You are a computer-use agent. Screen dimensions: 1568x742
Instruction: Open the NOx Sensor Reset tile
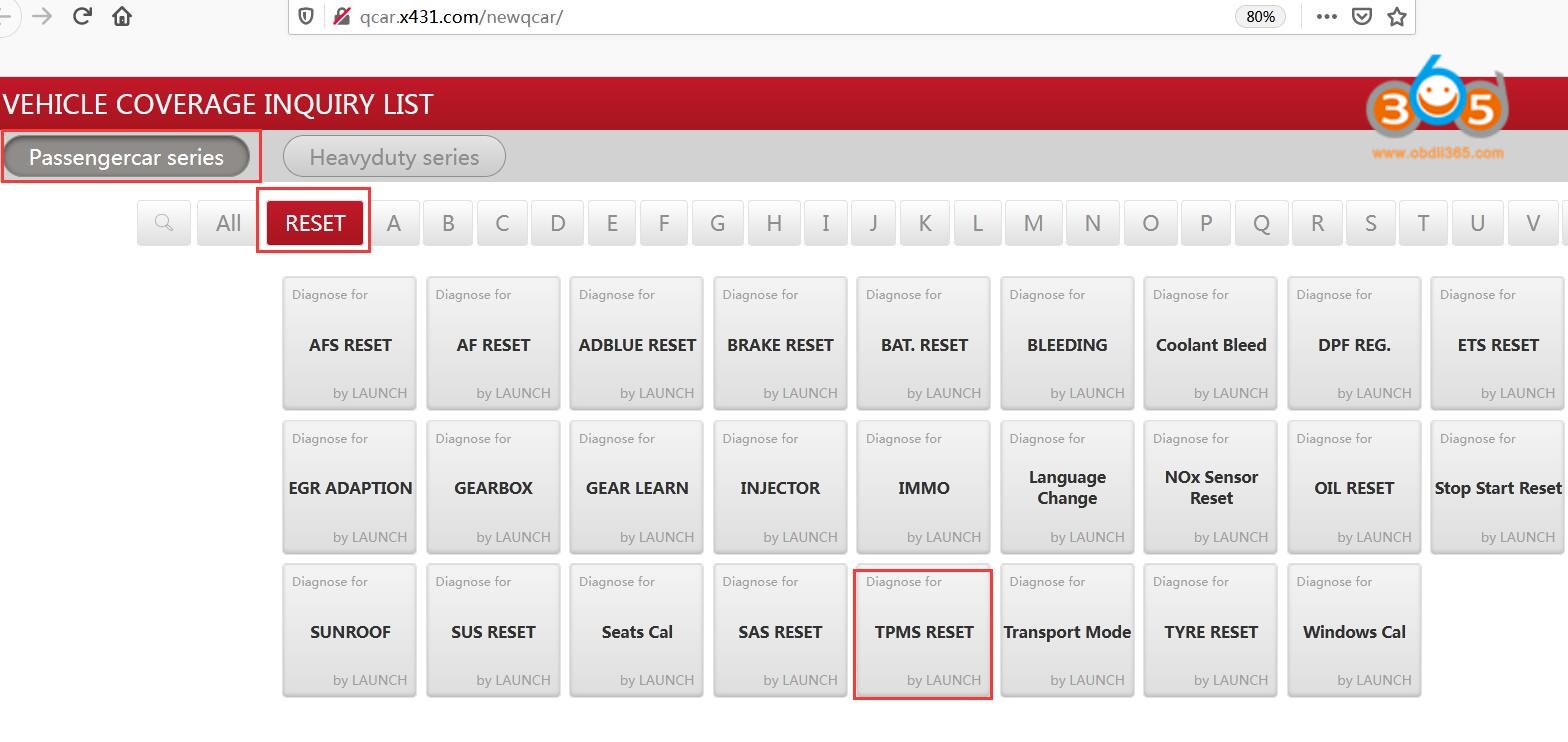tap(1211, 487)
